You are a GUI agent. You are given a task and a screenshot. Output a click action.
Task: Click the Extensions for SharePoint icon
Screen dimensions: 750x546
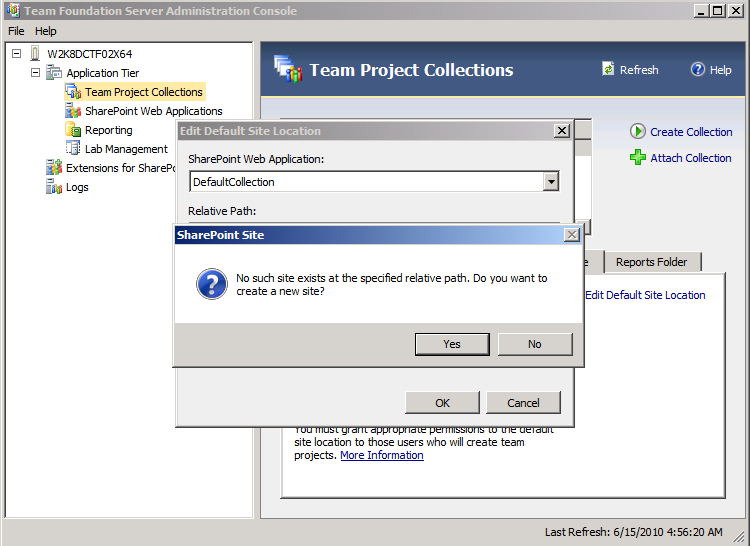coord(54,167)
